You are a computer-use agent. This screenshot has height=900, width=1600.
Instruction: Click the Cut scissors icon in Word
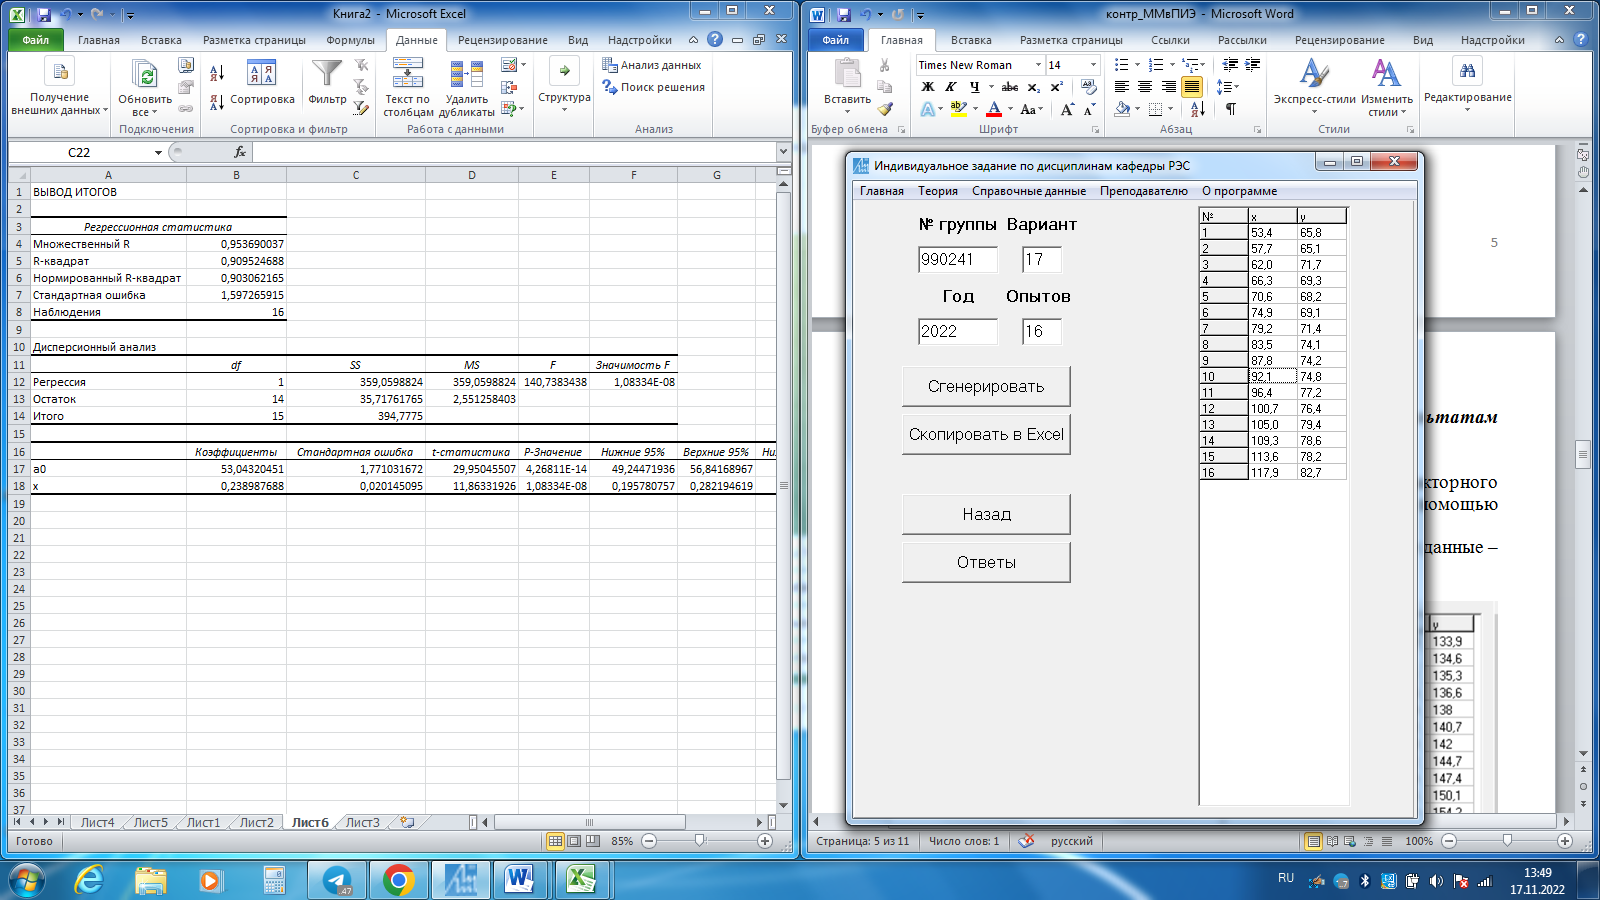885,65
